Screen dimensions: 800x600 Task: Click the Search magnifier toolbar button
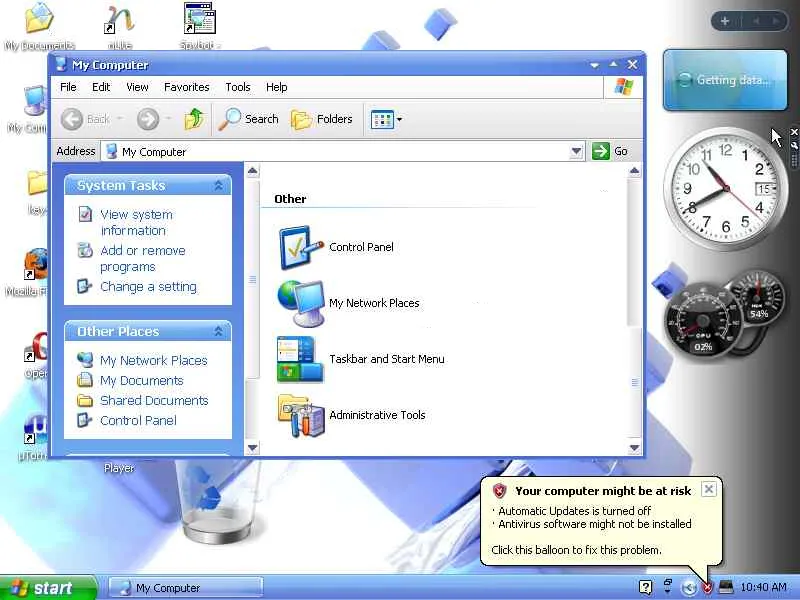tap(249, 119)
